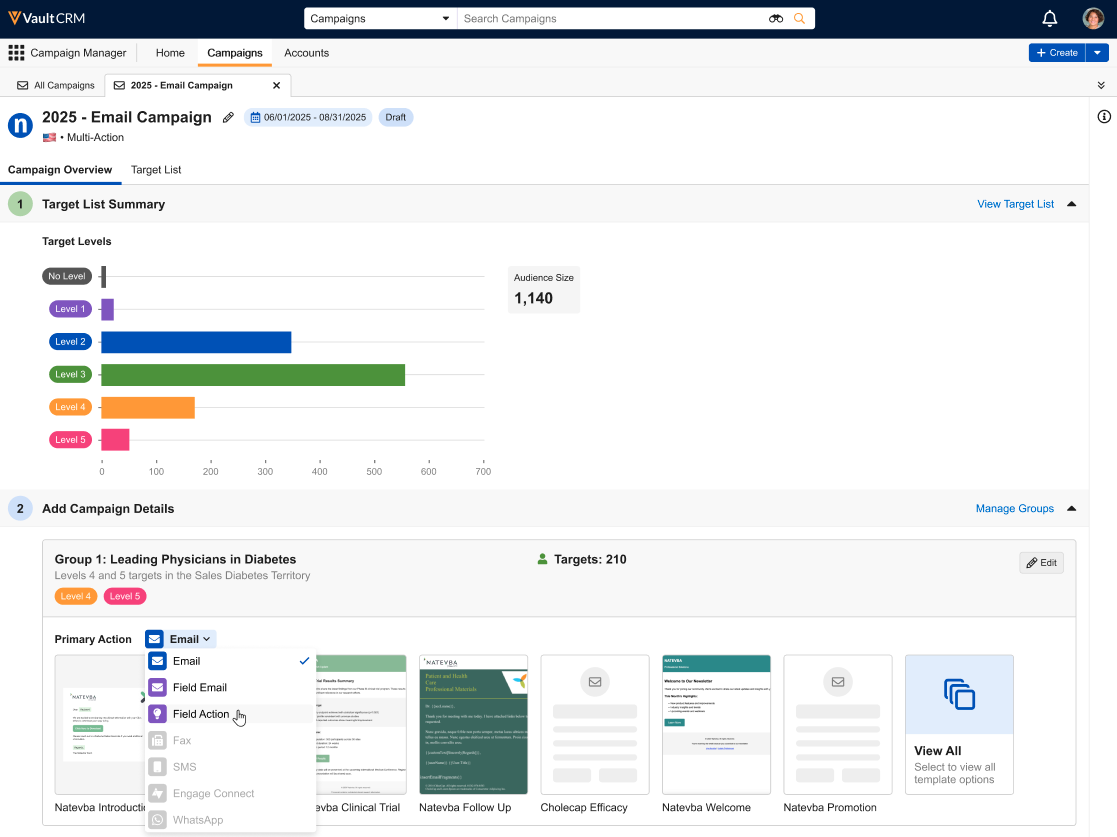
Task: Click the notification bell icon
Action: click(x=1049, y=19)
